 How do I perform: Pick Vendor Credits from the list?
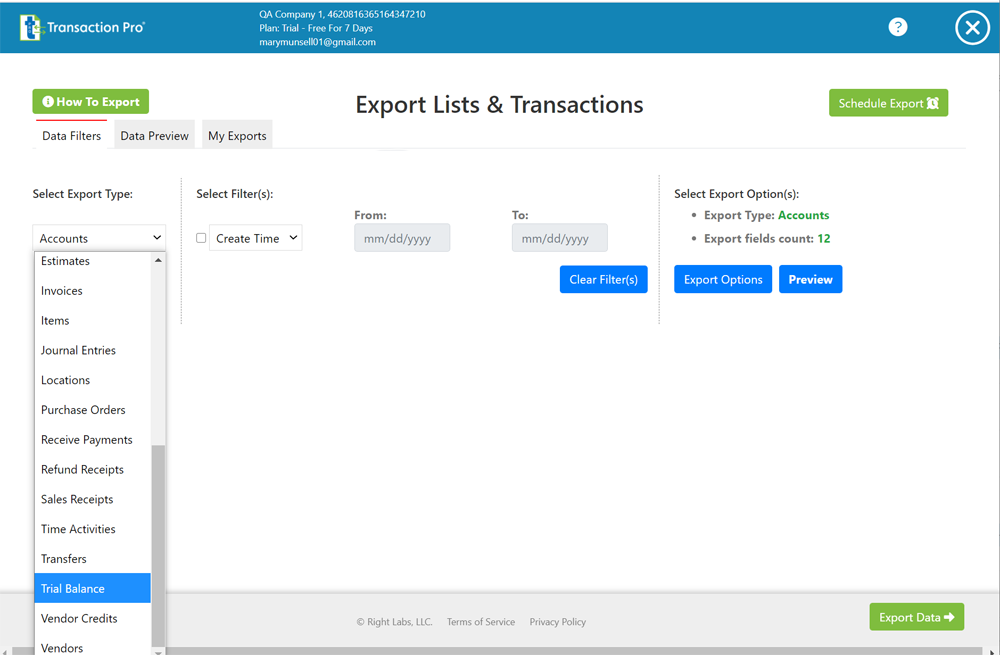pyautogui.click(x=92, y=619)
